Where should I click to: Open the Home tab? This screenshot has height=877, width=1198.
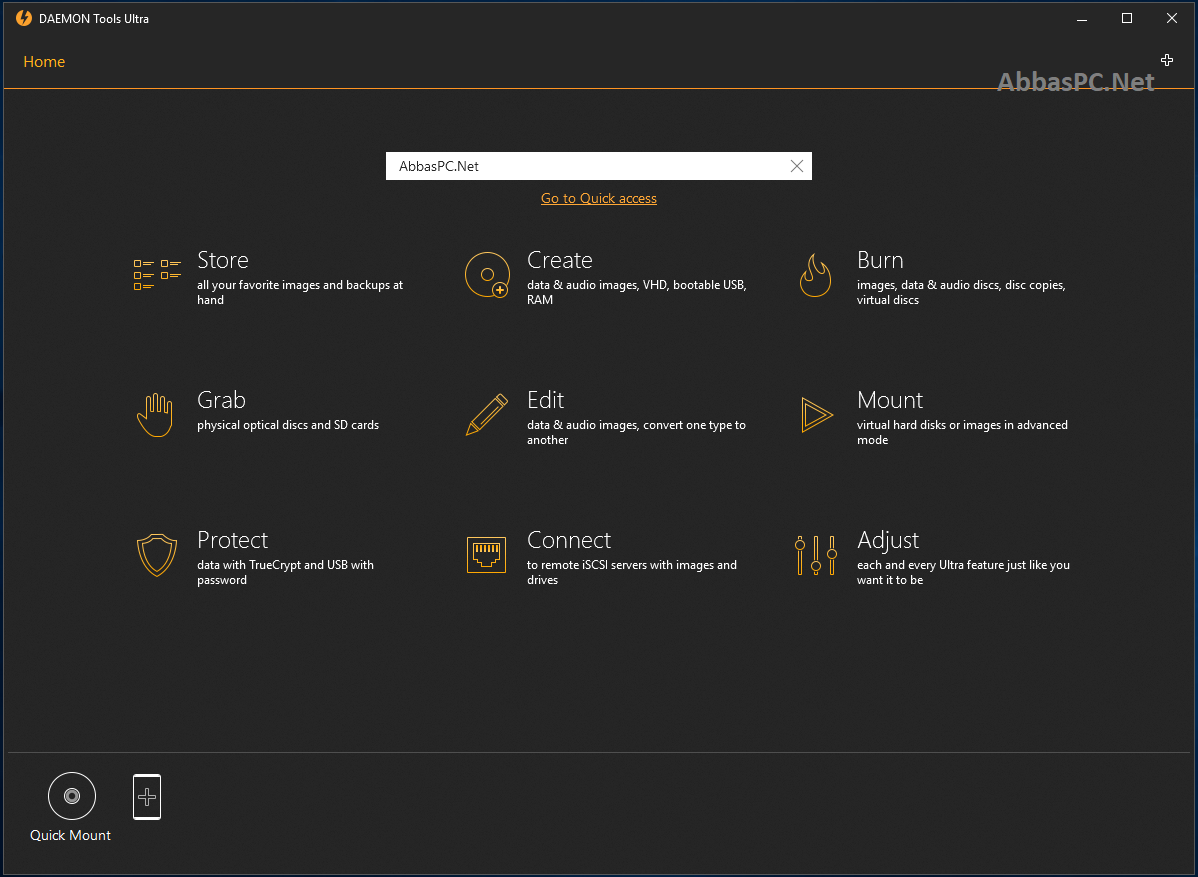(44, 62)
